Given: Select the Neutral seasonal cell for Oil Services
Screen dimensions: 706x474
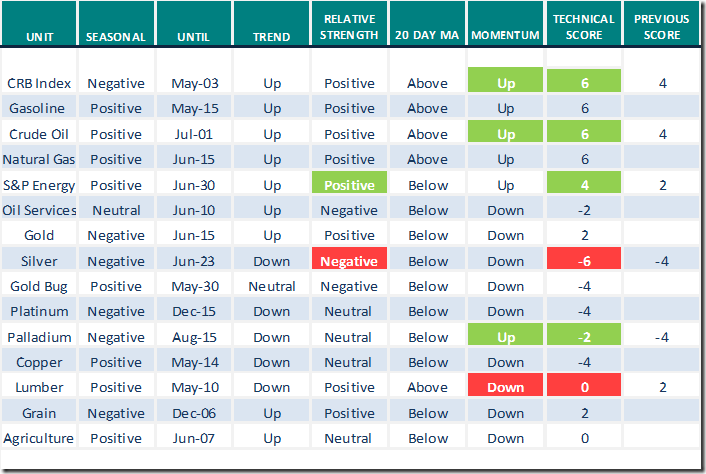Looking at the screenshot, I should [x=115, y=210].
